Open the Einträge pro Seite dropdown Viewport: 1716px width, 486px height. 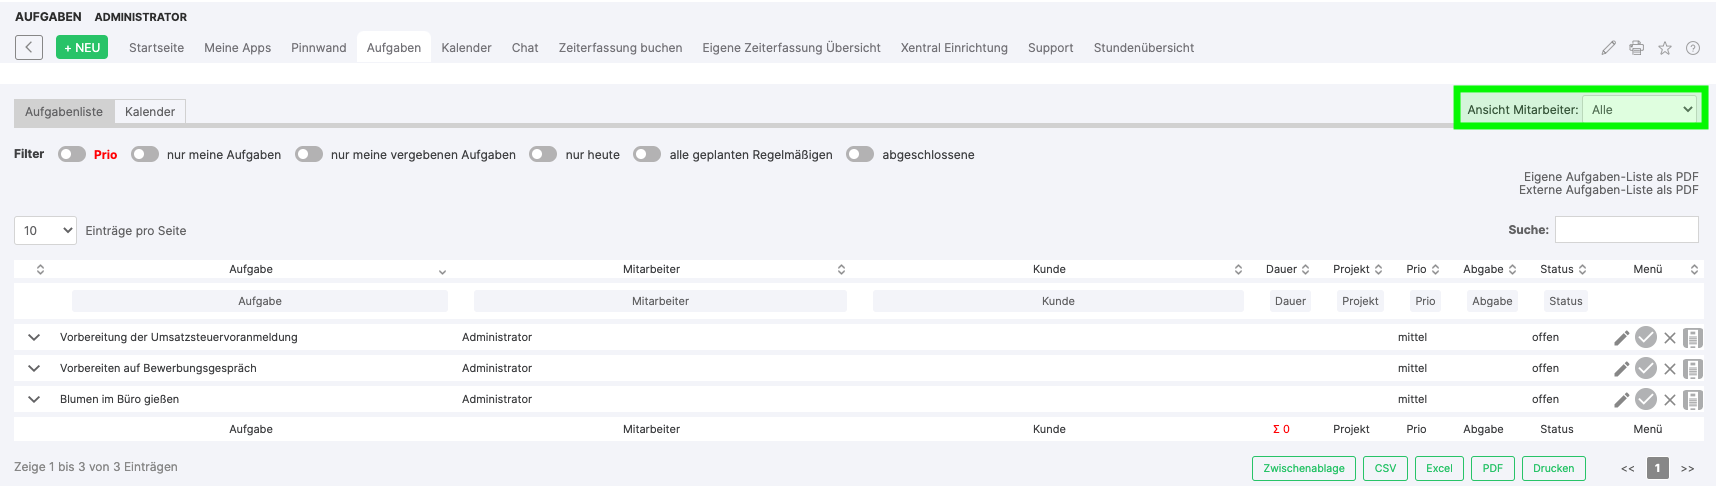click(x=46, y=231)
